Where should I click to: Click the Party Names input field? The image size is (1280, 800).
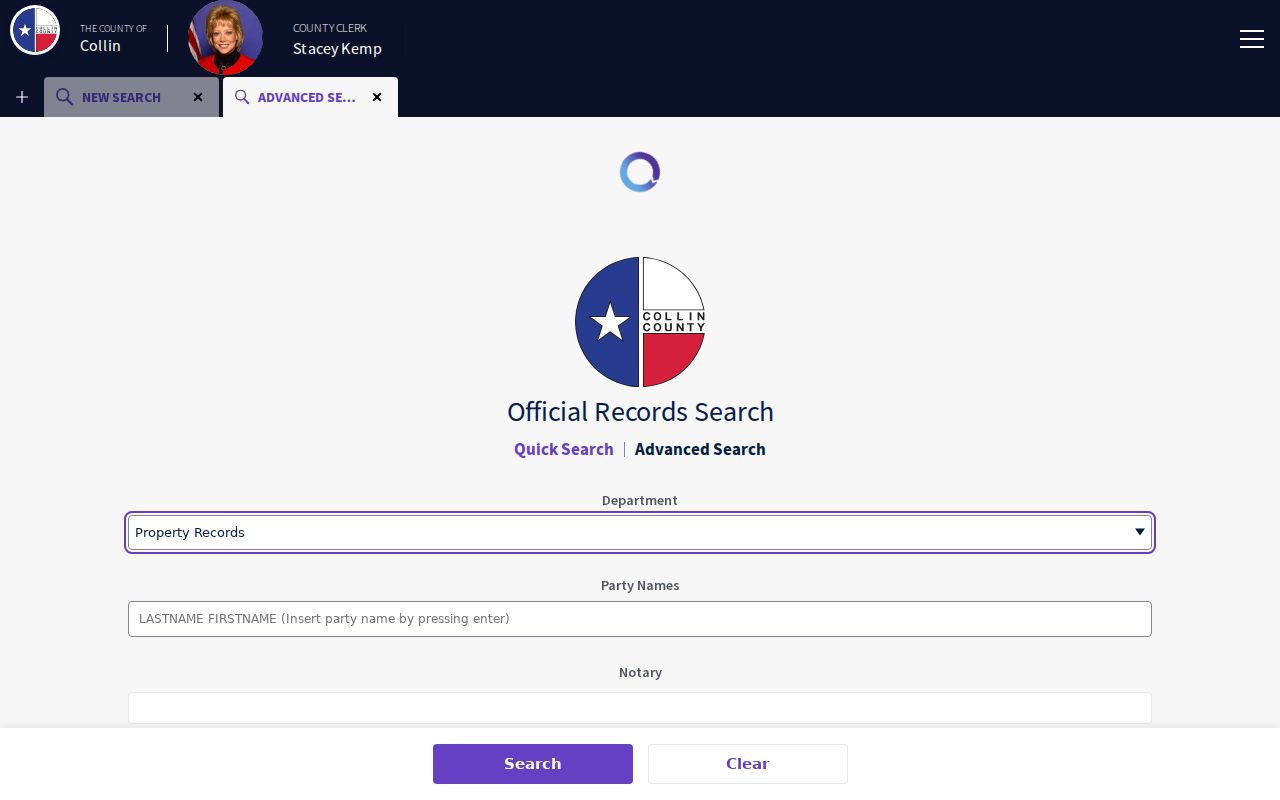[x=640, y=619]
